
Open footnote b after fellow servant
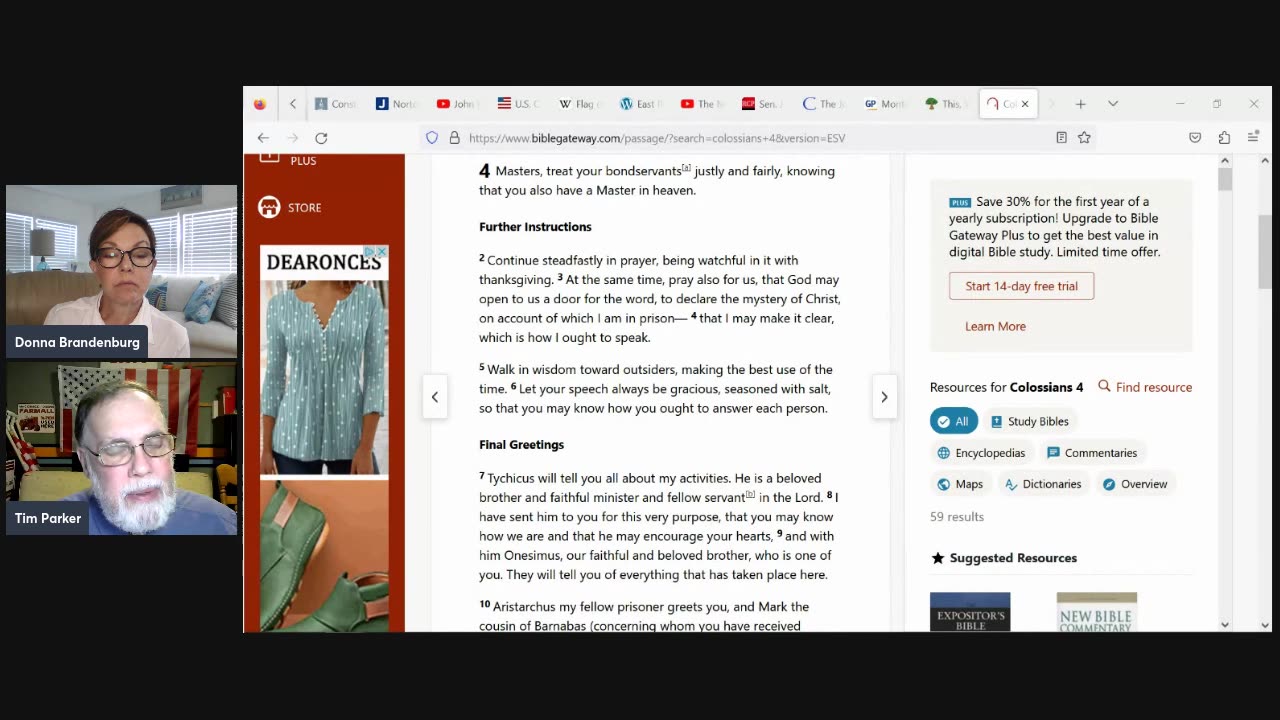[750, 494]
